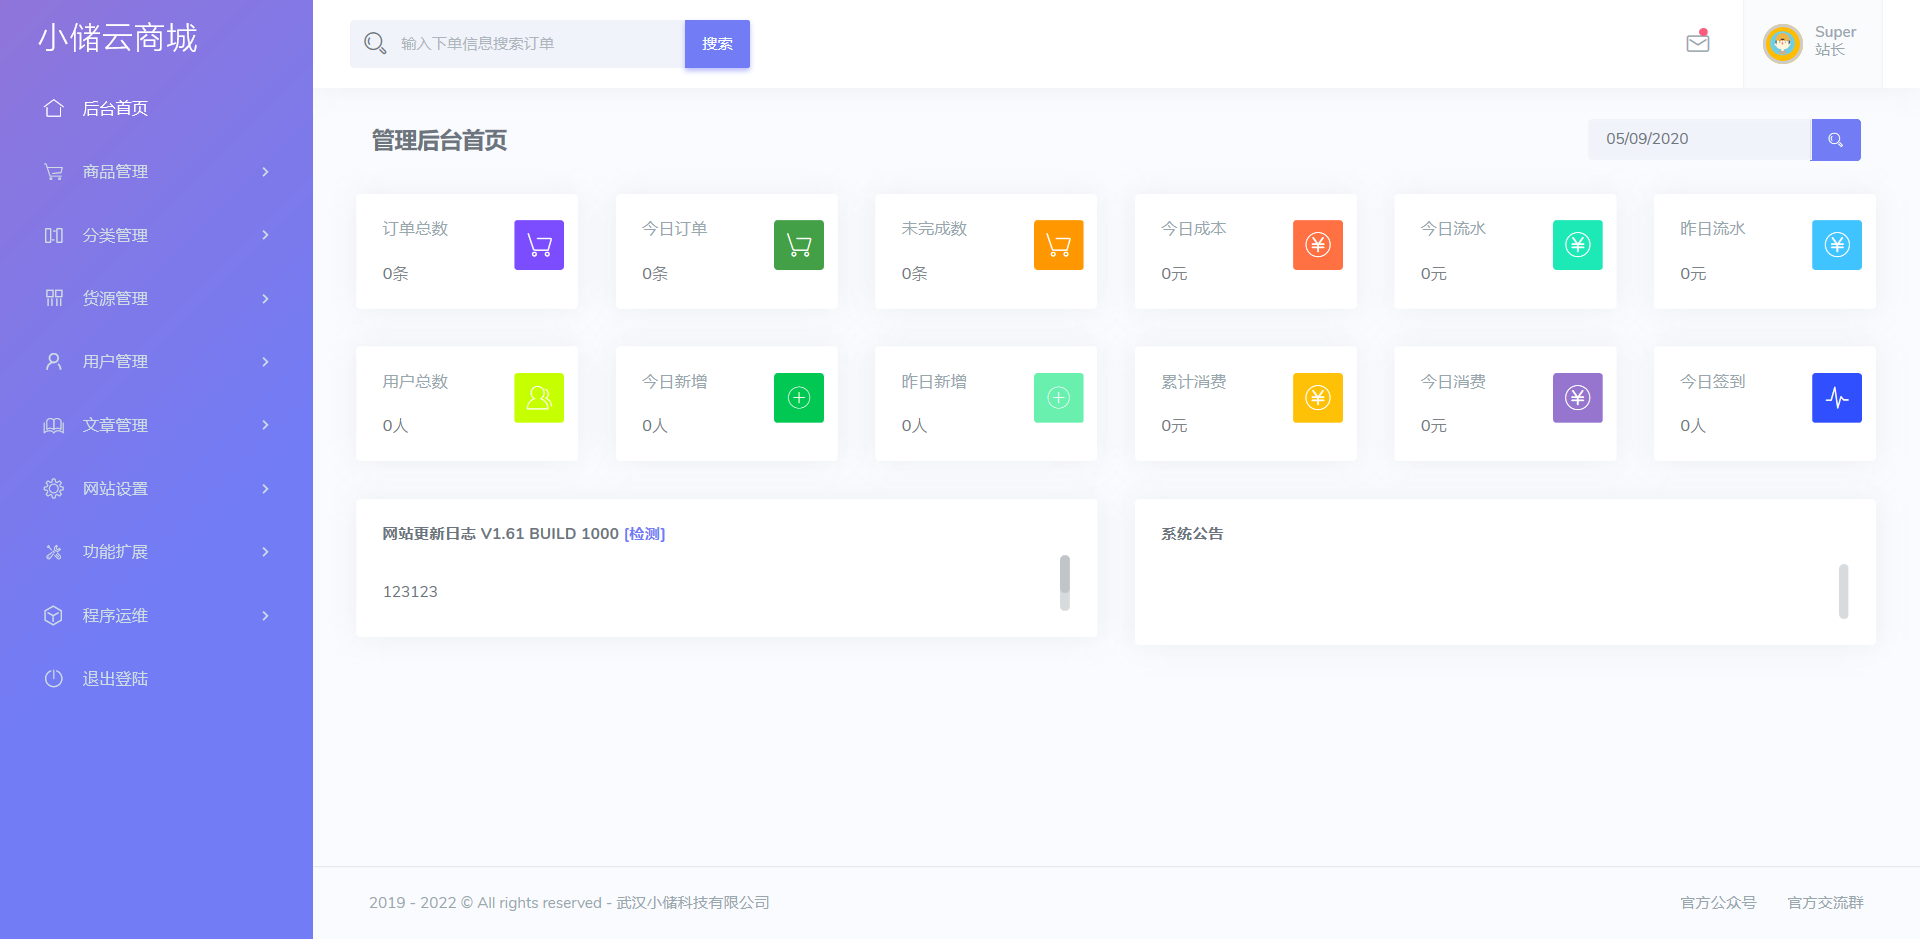Screen dimensions: 1920x939
Task: Expand the 网站设置 sidebar menu
Action: pos(156,489)
